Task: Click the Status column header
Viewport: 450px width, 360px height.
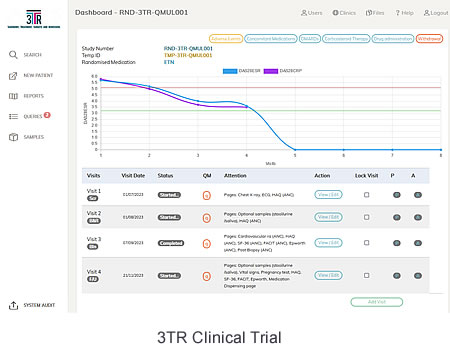Action: [x=165, y=176]
